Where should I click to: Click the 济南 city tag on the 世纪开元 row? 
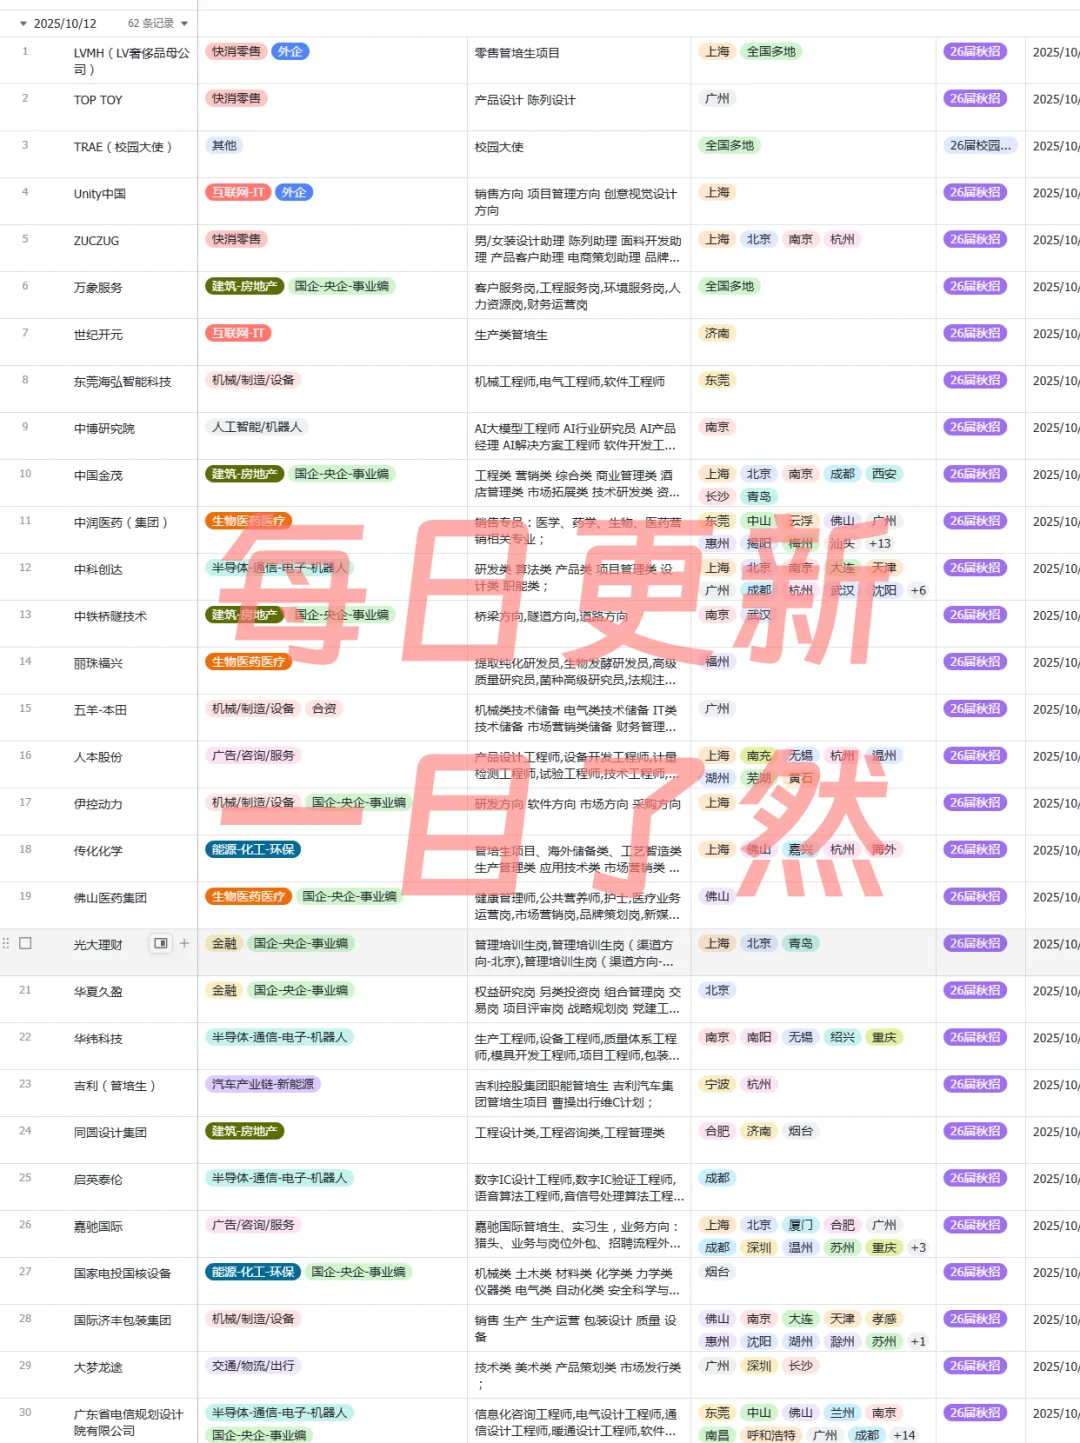717,333
